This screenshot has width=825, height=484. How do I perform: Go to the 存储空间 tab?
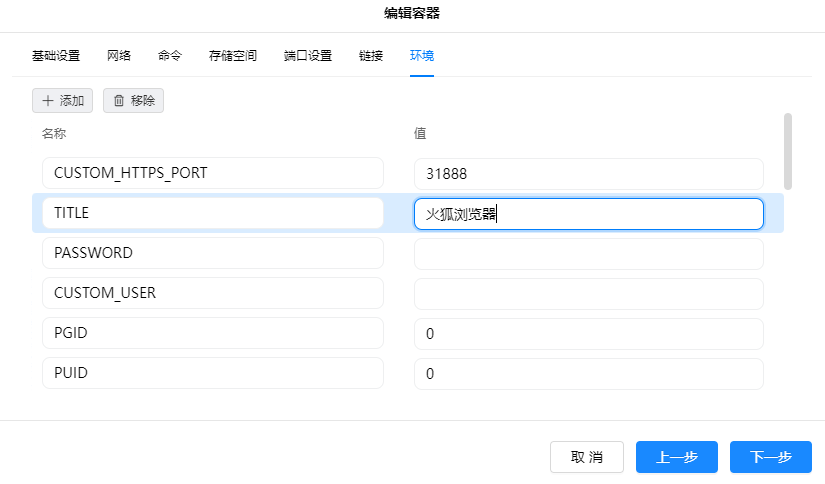[233, 56]
